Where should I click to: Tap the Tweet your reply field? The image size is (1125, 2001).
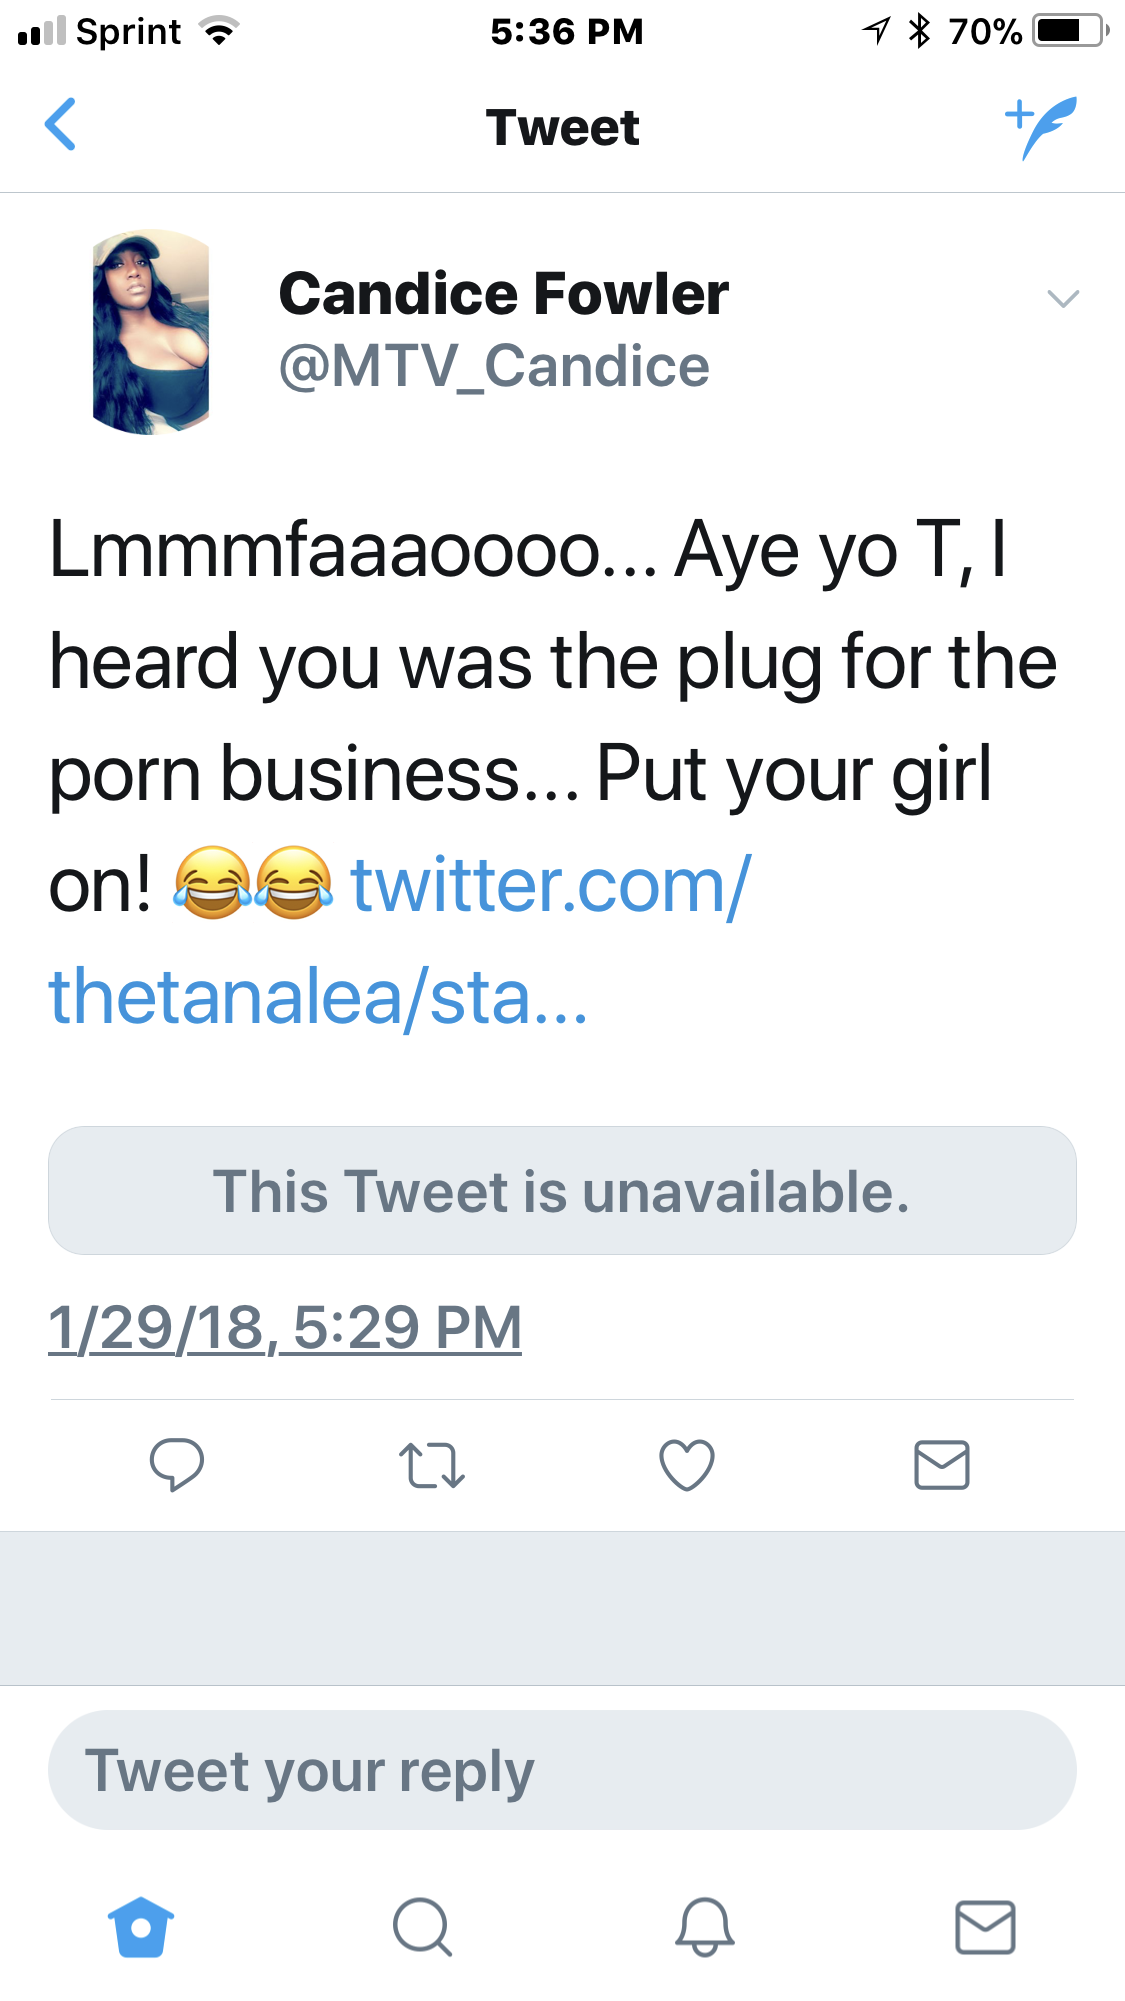click(562, 1770)
